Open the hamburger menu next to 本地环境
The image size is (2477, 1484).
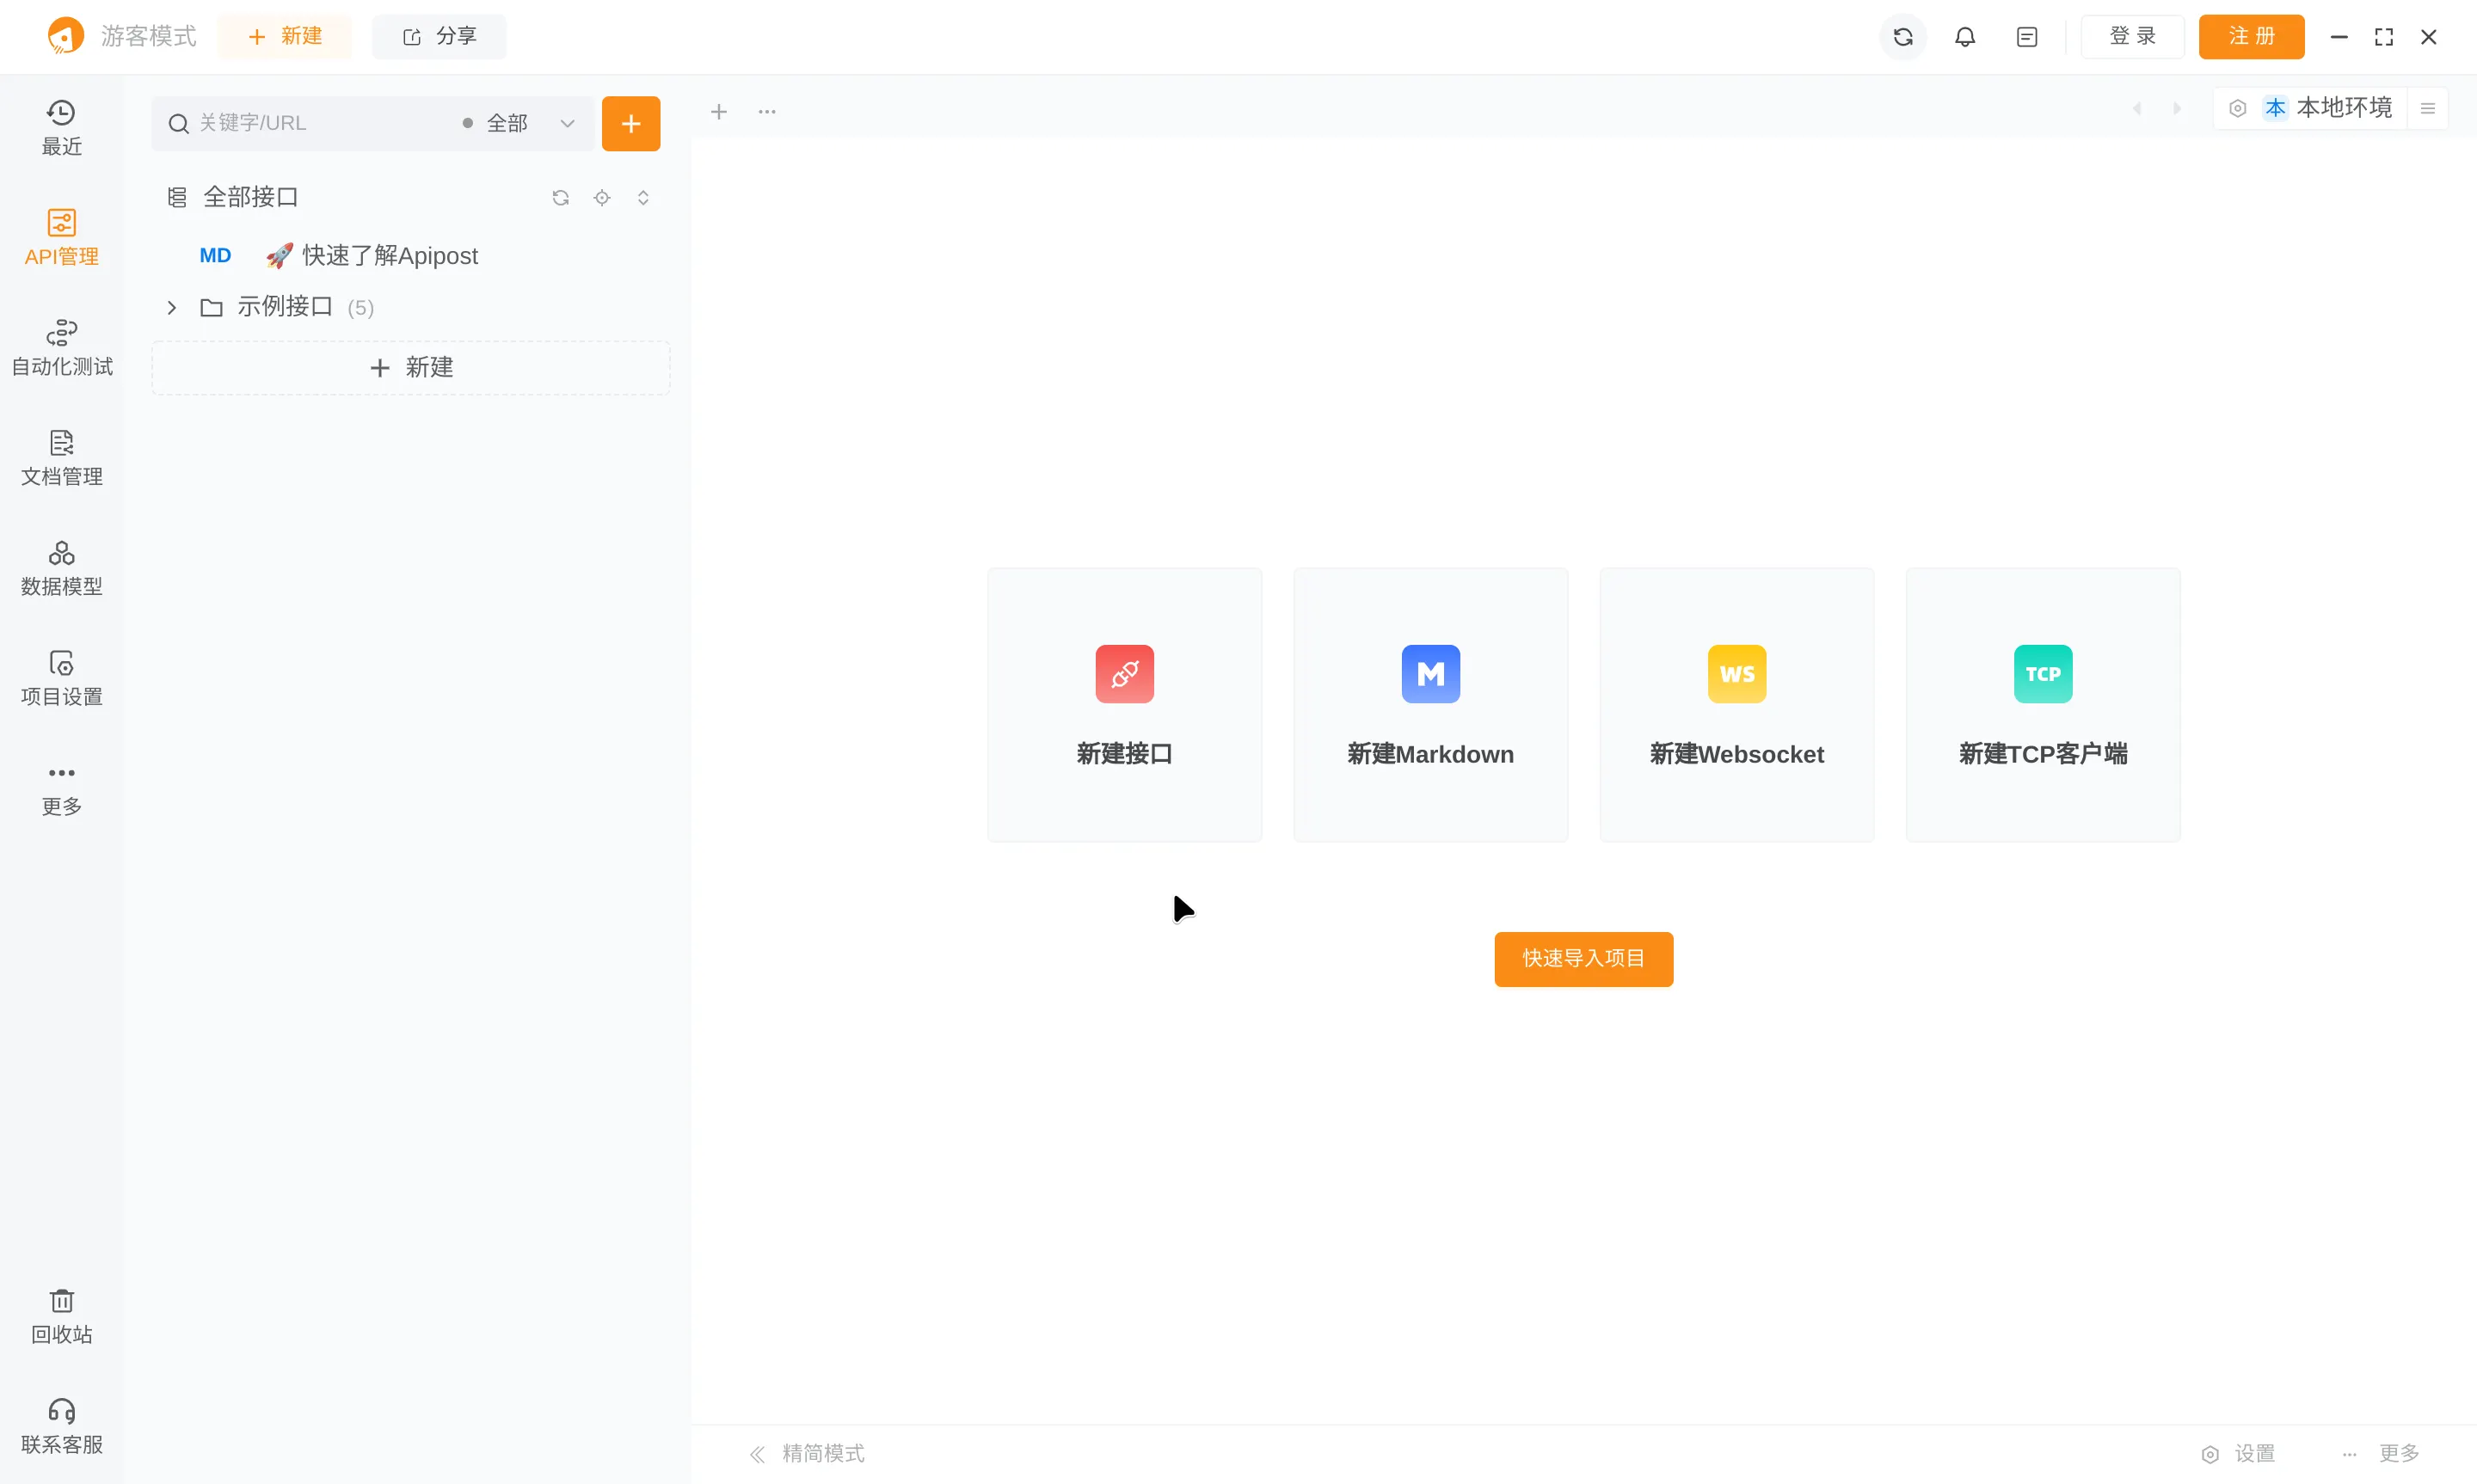(x=2427, y=108)
